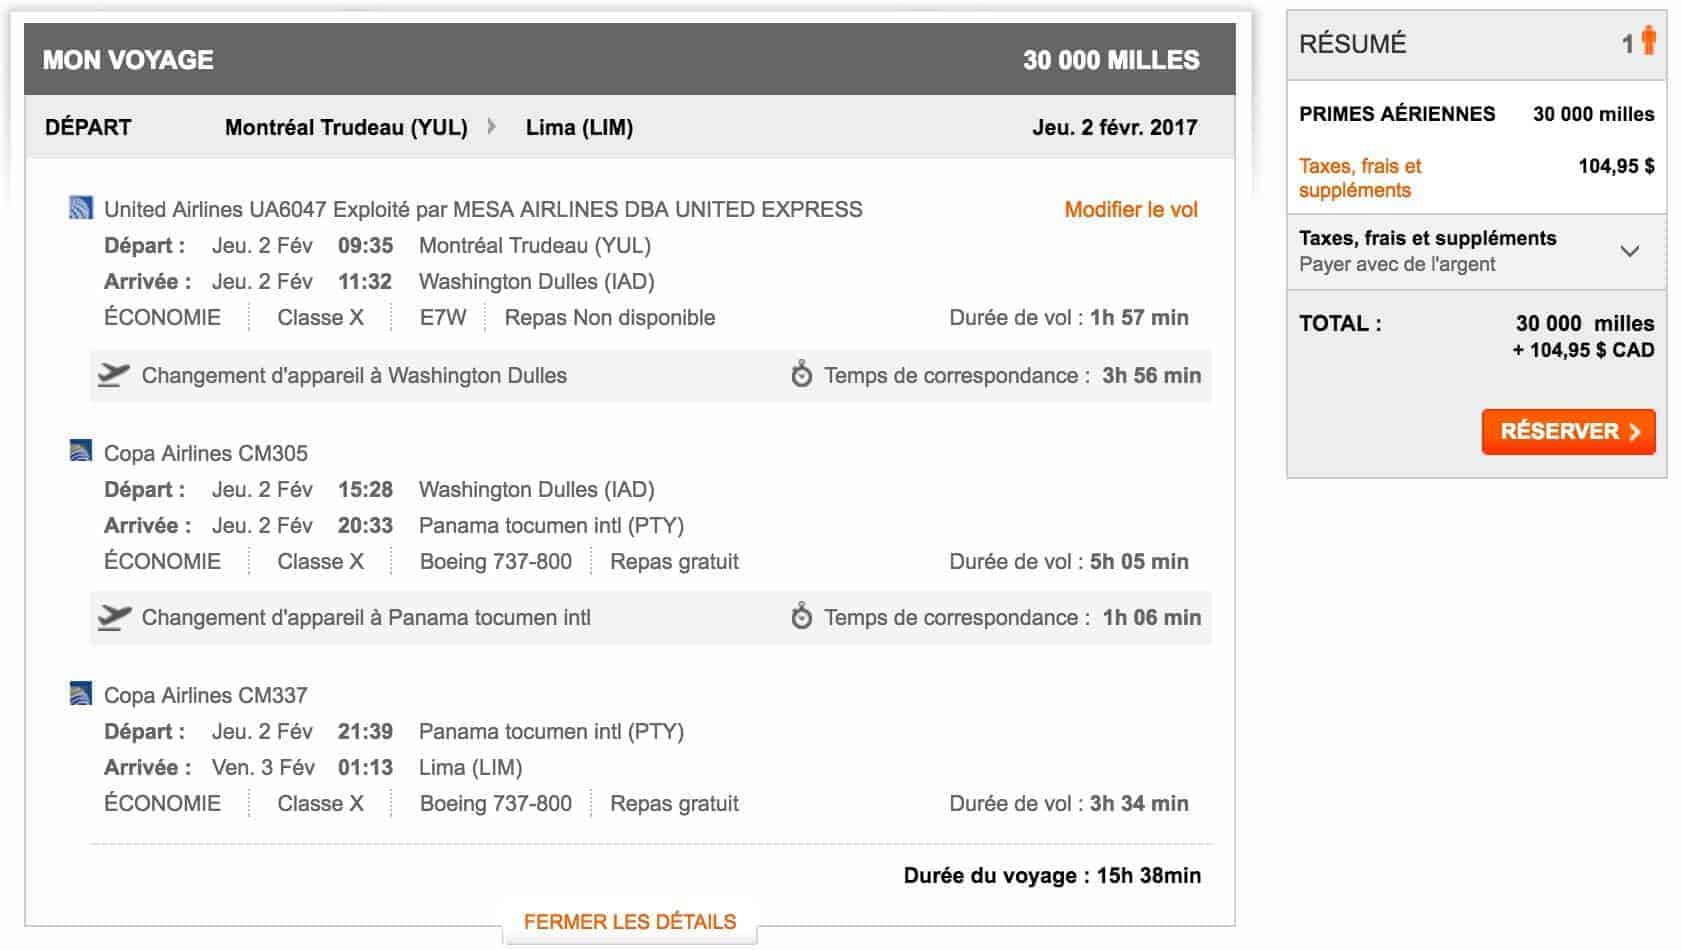Click the stopwatch icon beside 3h 56 min

(801, 375)
